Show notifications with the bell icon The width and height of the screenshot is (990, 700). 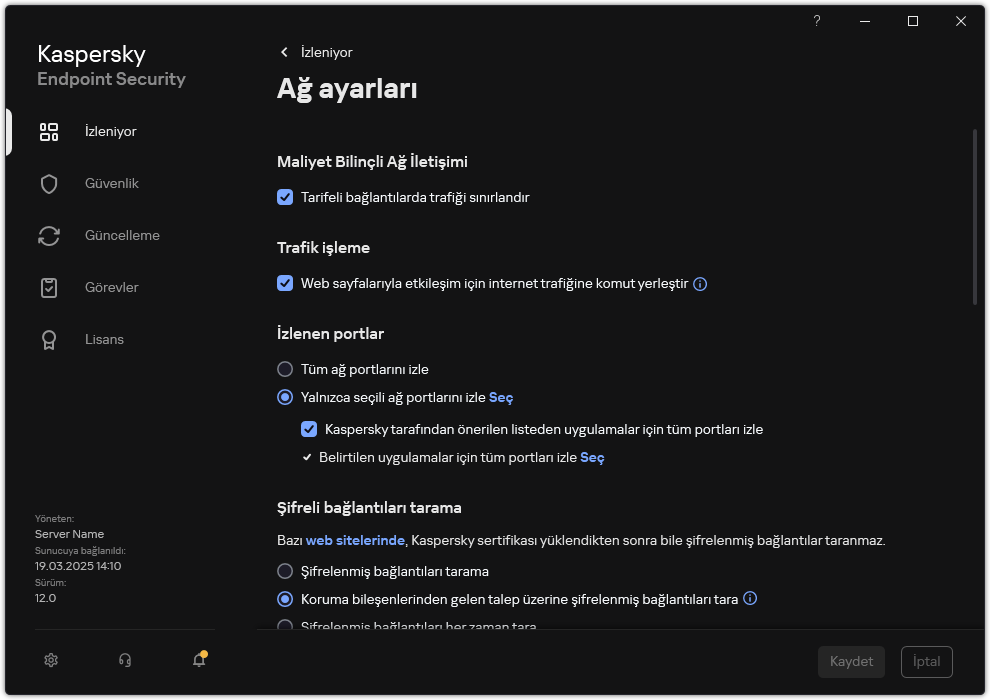tap(199, 660)
